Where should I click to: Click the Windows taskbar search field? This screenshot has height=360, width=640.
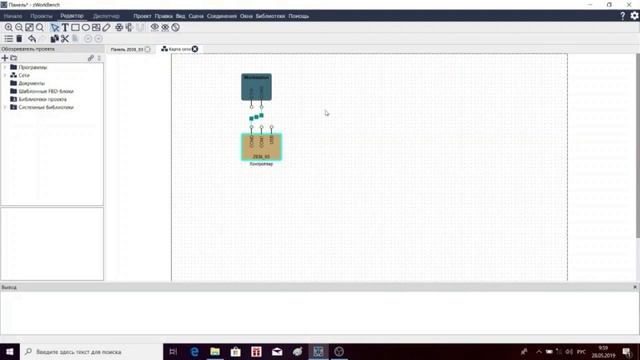91,351
